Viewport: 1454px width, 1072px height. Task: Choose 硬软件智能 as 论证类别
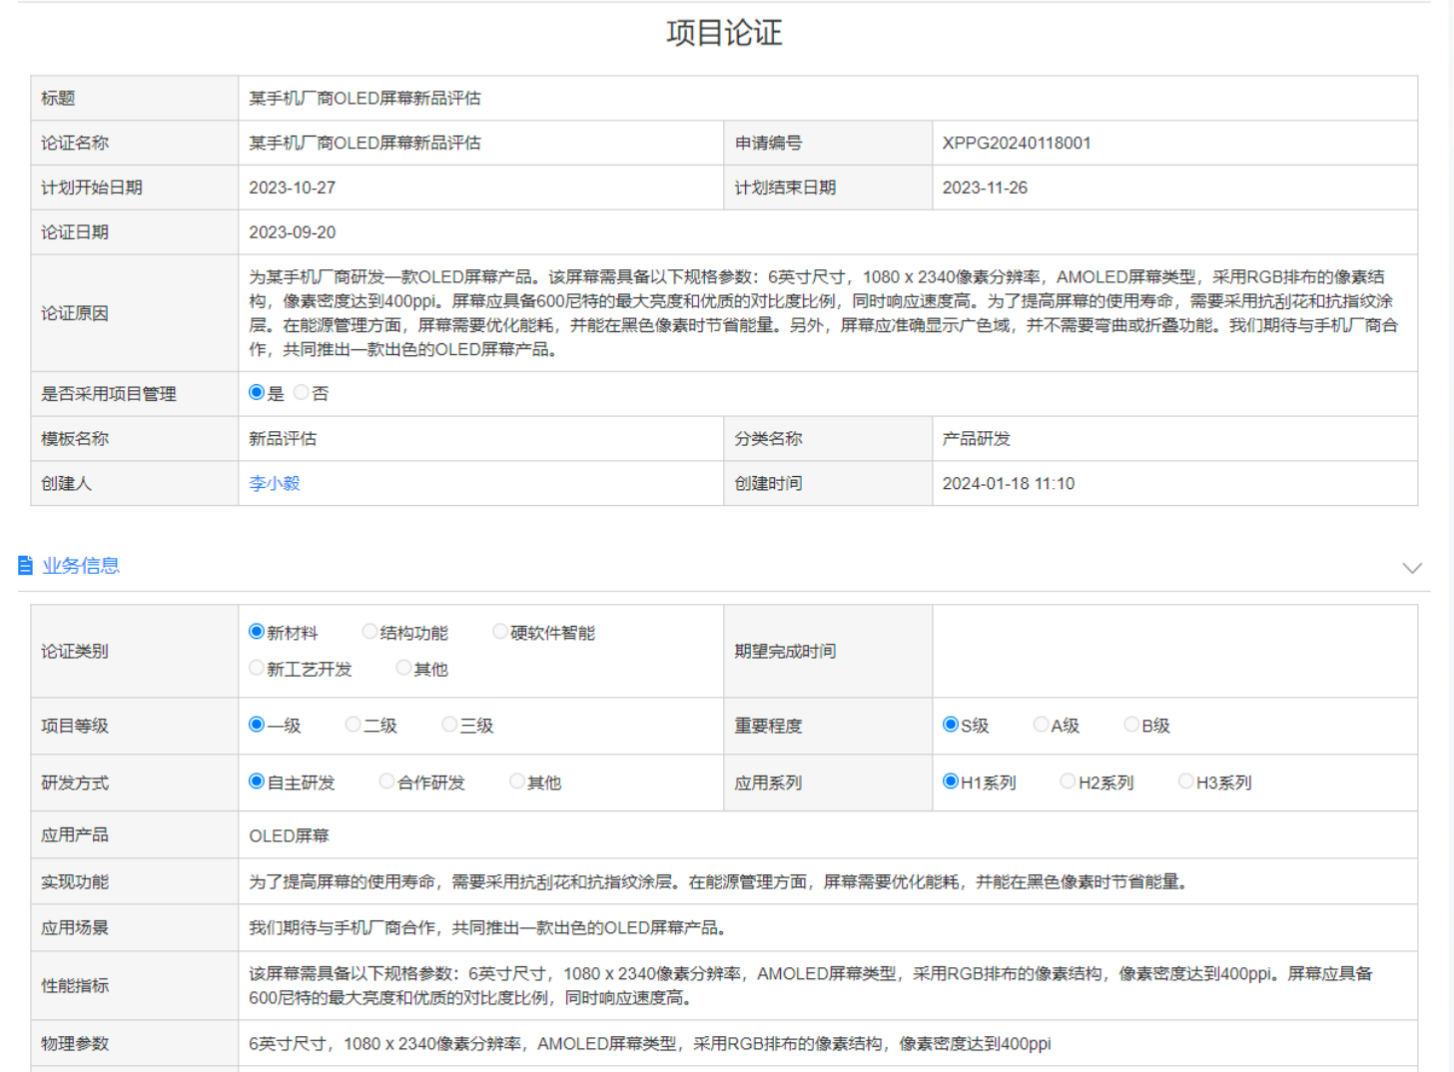[500, 632]
